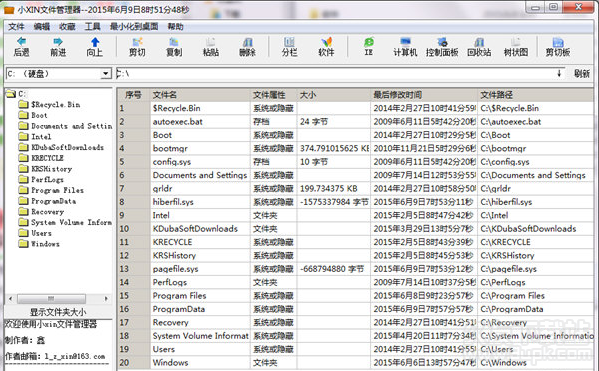Select $Recycle.Bin folder in the tree
Screen dimensions: 599x371
coord(55,104)
